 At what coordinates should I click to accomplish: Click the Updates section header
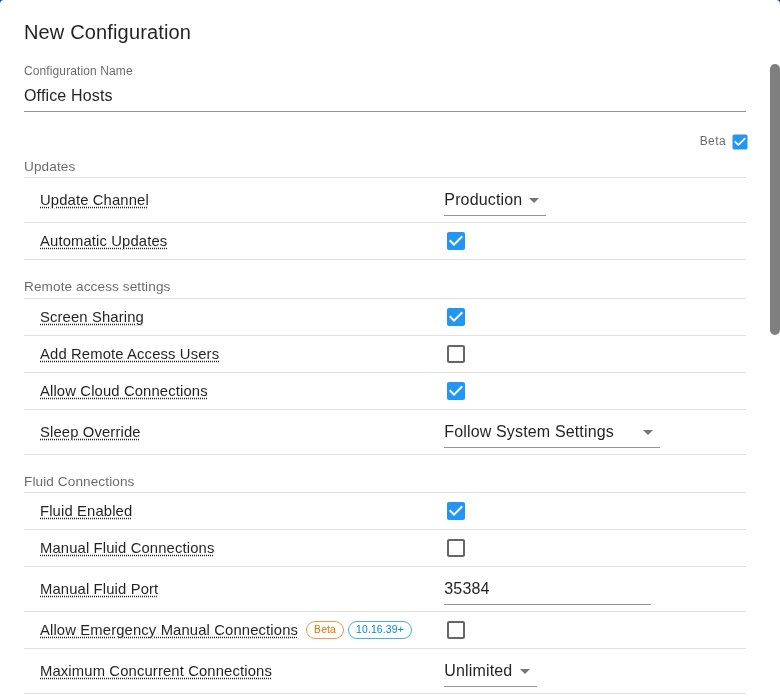click(x=50, y=167)
